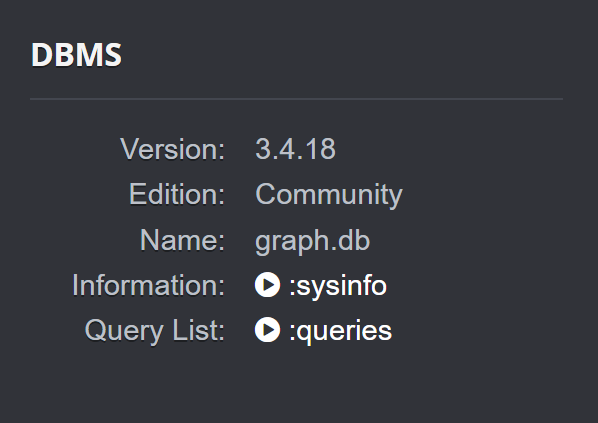Click the Version: label
Viewport: 598px width, 423px height.
point(173,149)
